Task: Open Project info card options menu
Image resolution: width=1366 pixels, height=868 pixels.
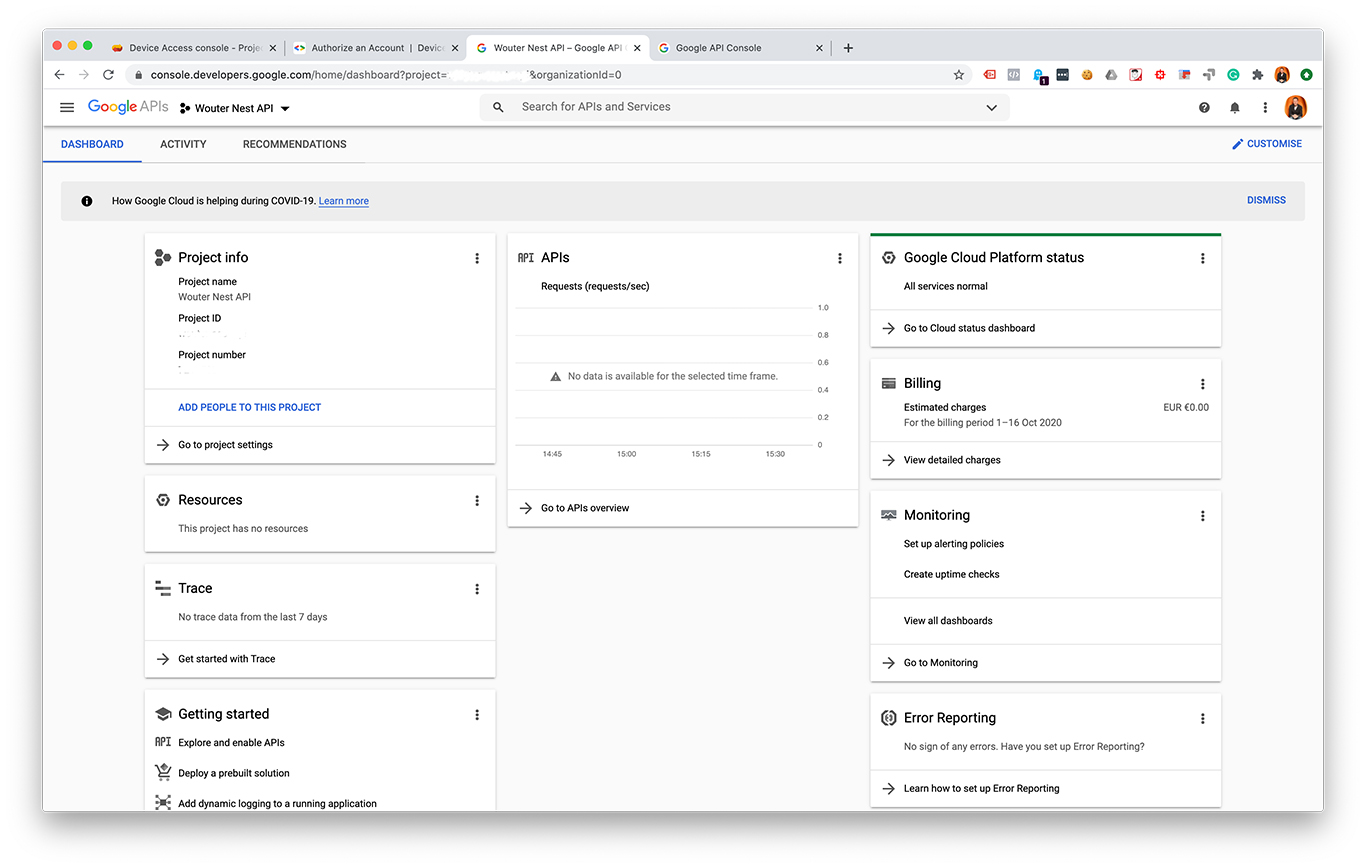Action: coord(477,258)
